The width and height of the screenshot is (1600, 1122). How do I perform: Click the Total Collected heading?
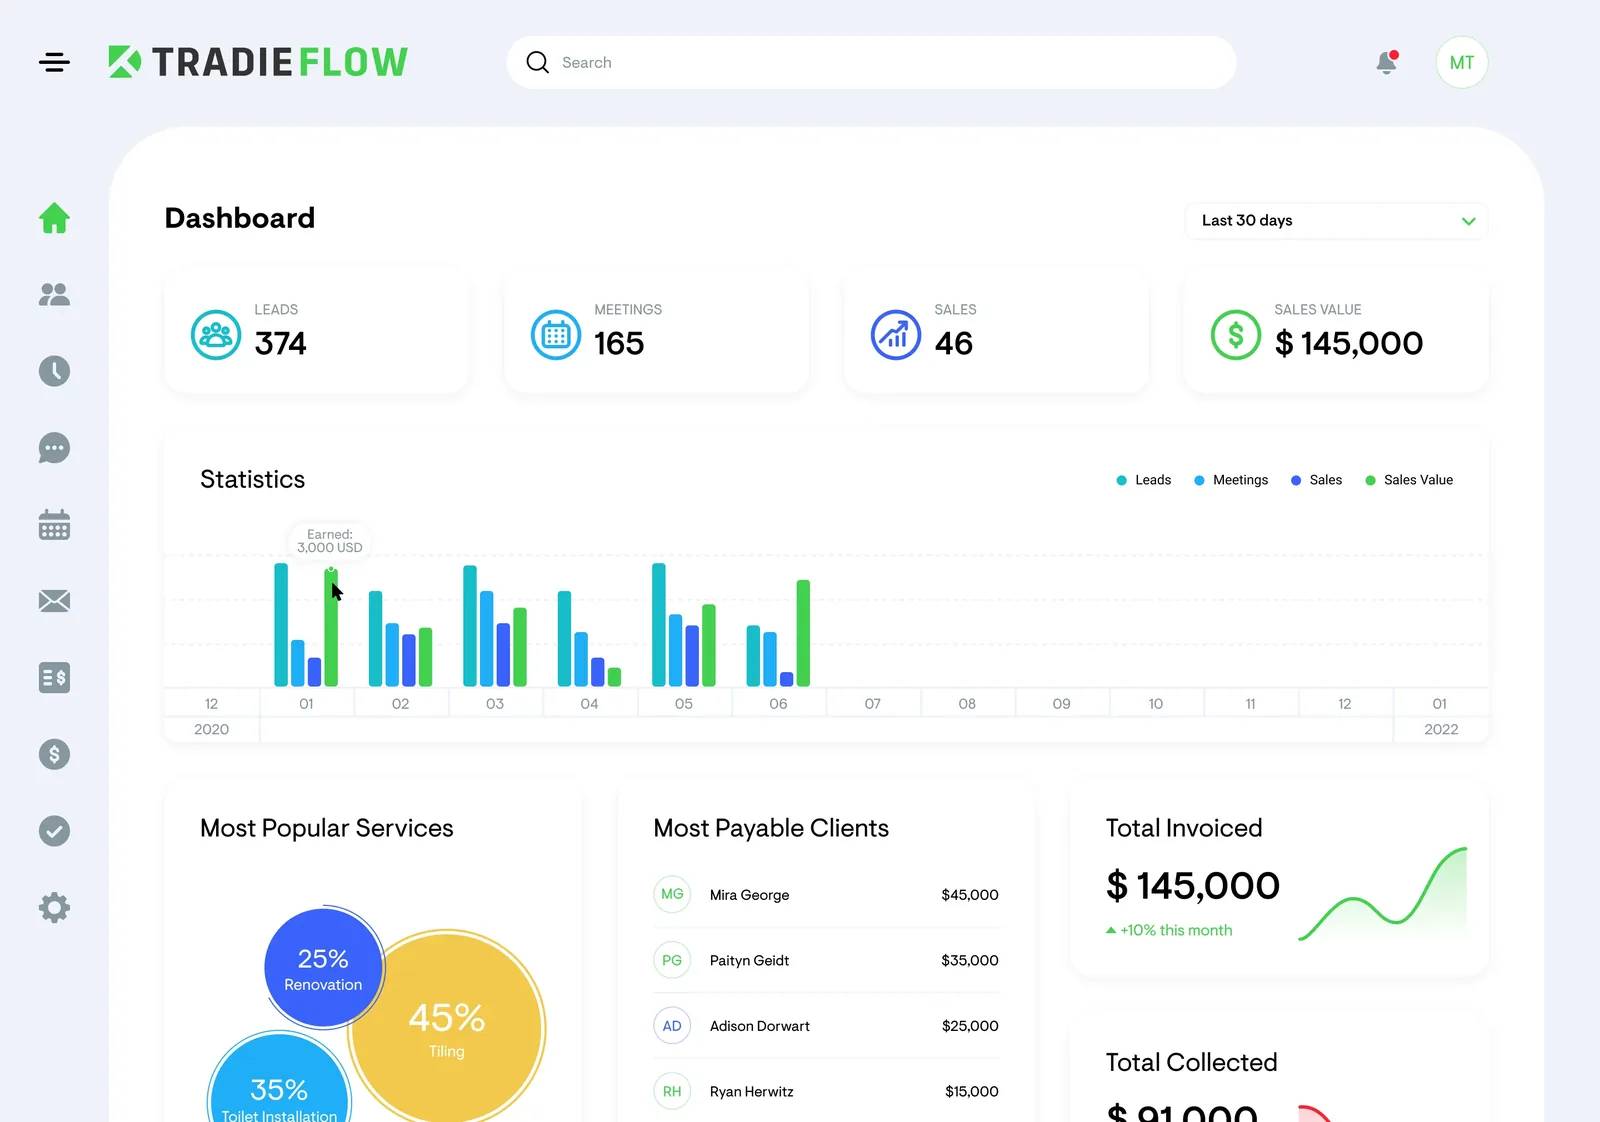tap(1191, 1062)
